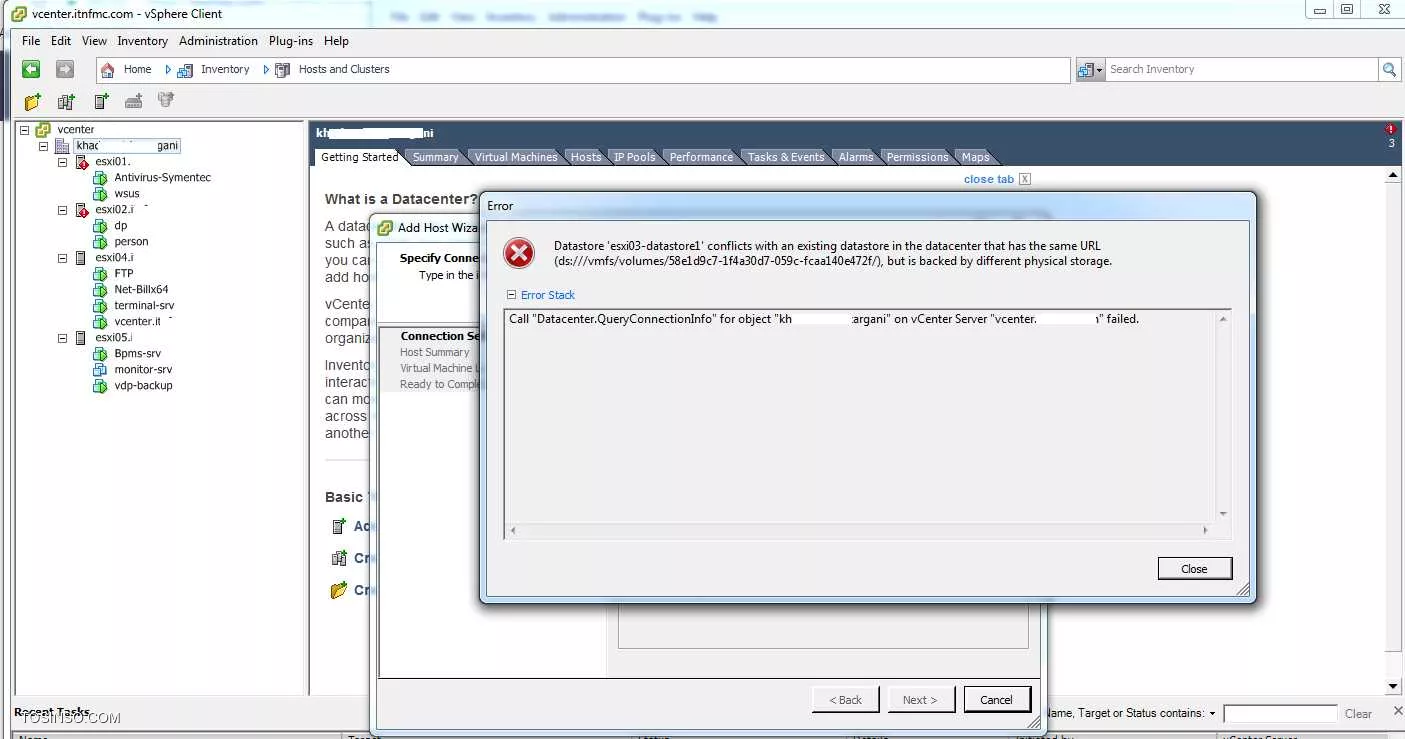Click the Home house icon in breadcrumb
1405x739 pixels.
tap(108, 69)
